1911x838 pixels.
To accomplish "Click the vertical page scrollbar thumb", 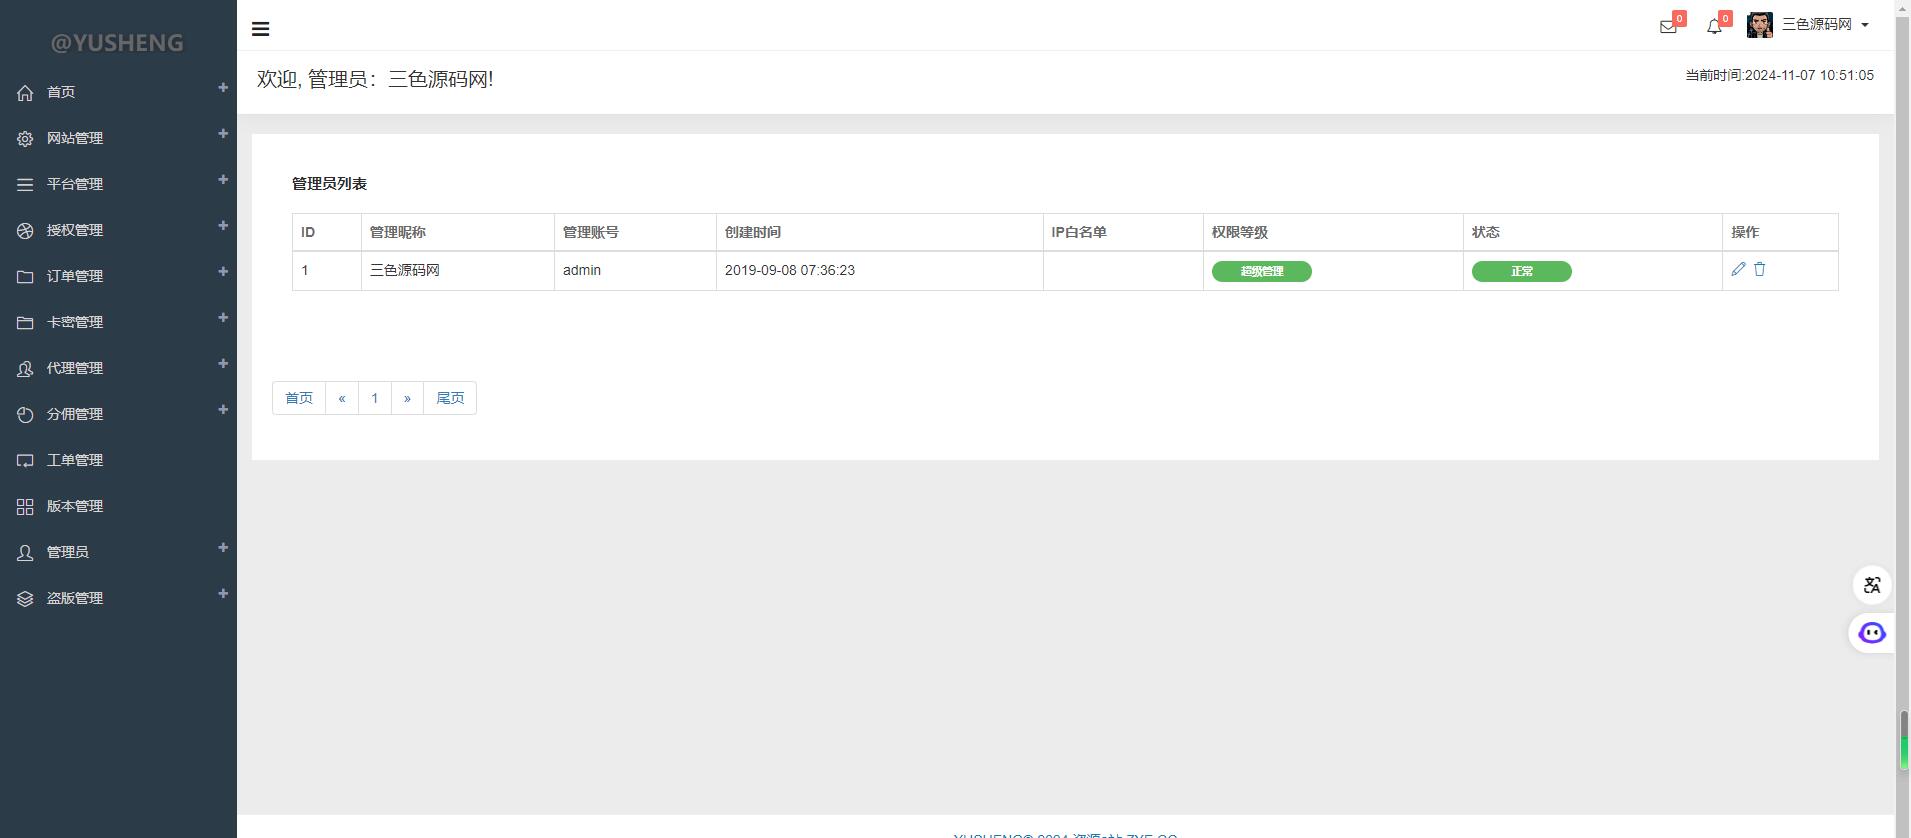I will pos(1903,740).
